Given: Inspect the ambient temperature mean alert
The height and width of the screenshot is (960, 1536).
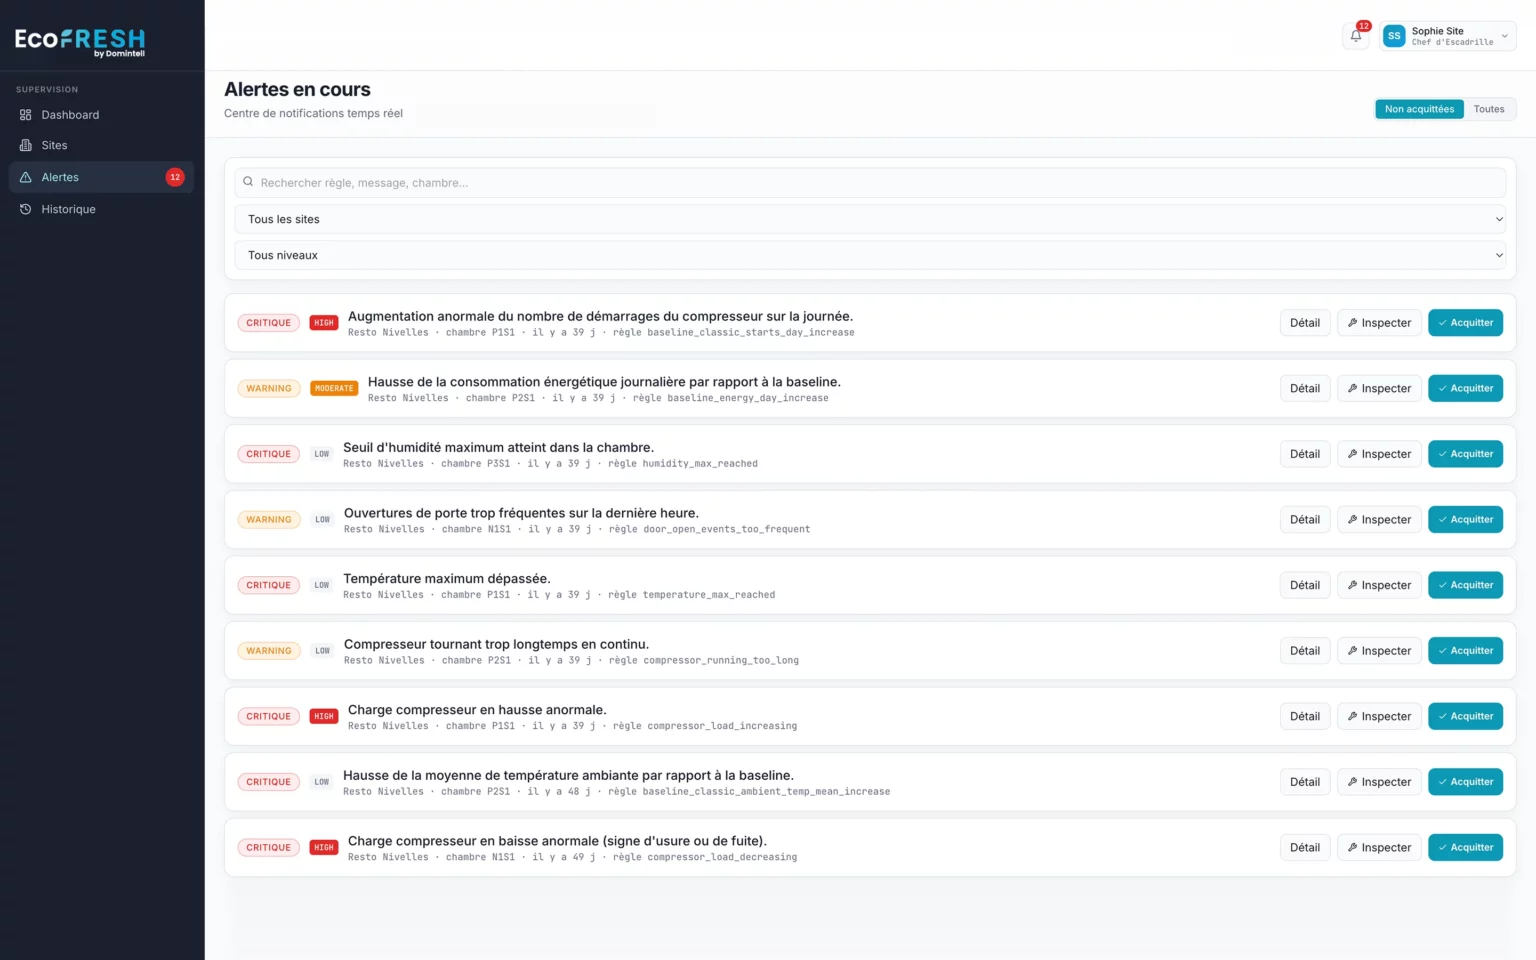Looking at the screenshot, I should [x=1379, y=782].
